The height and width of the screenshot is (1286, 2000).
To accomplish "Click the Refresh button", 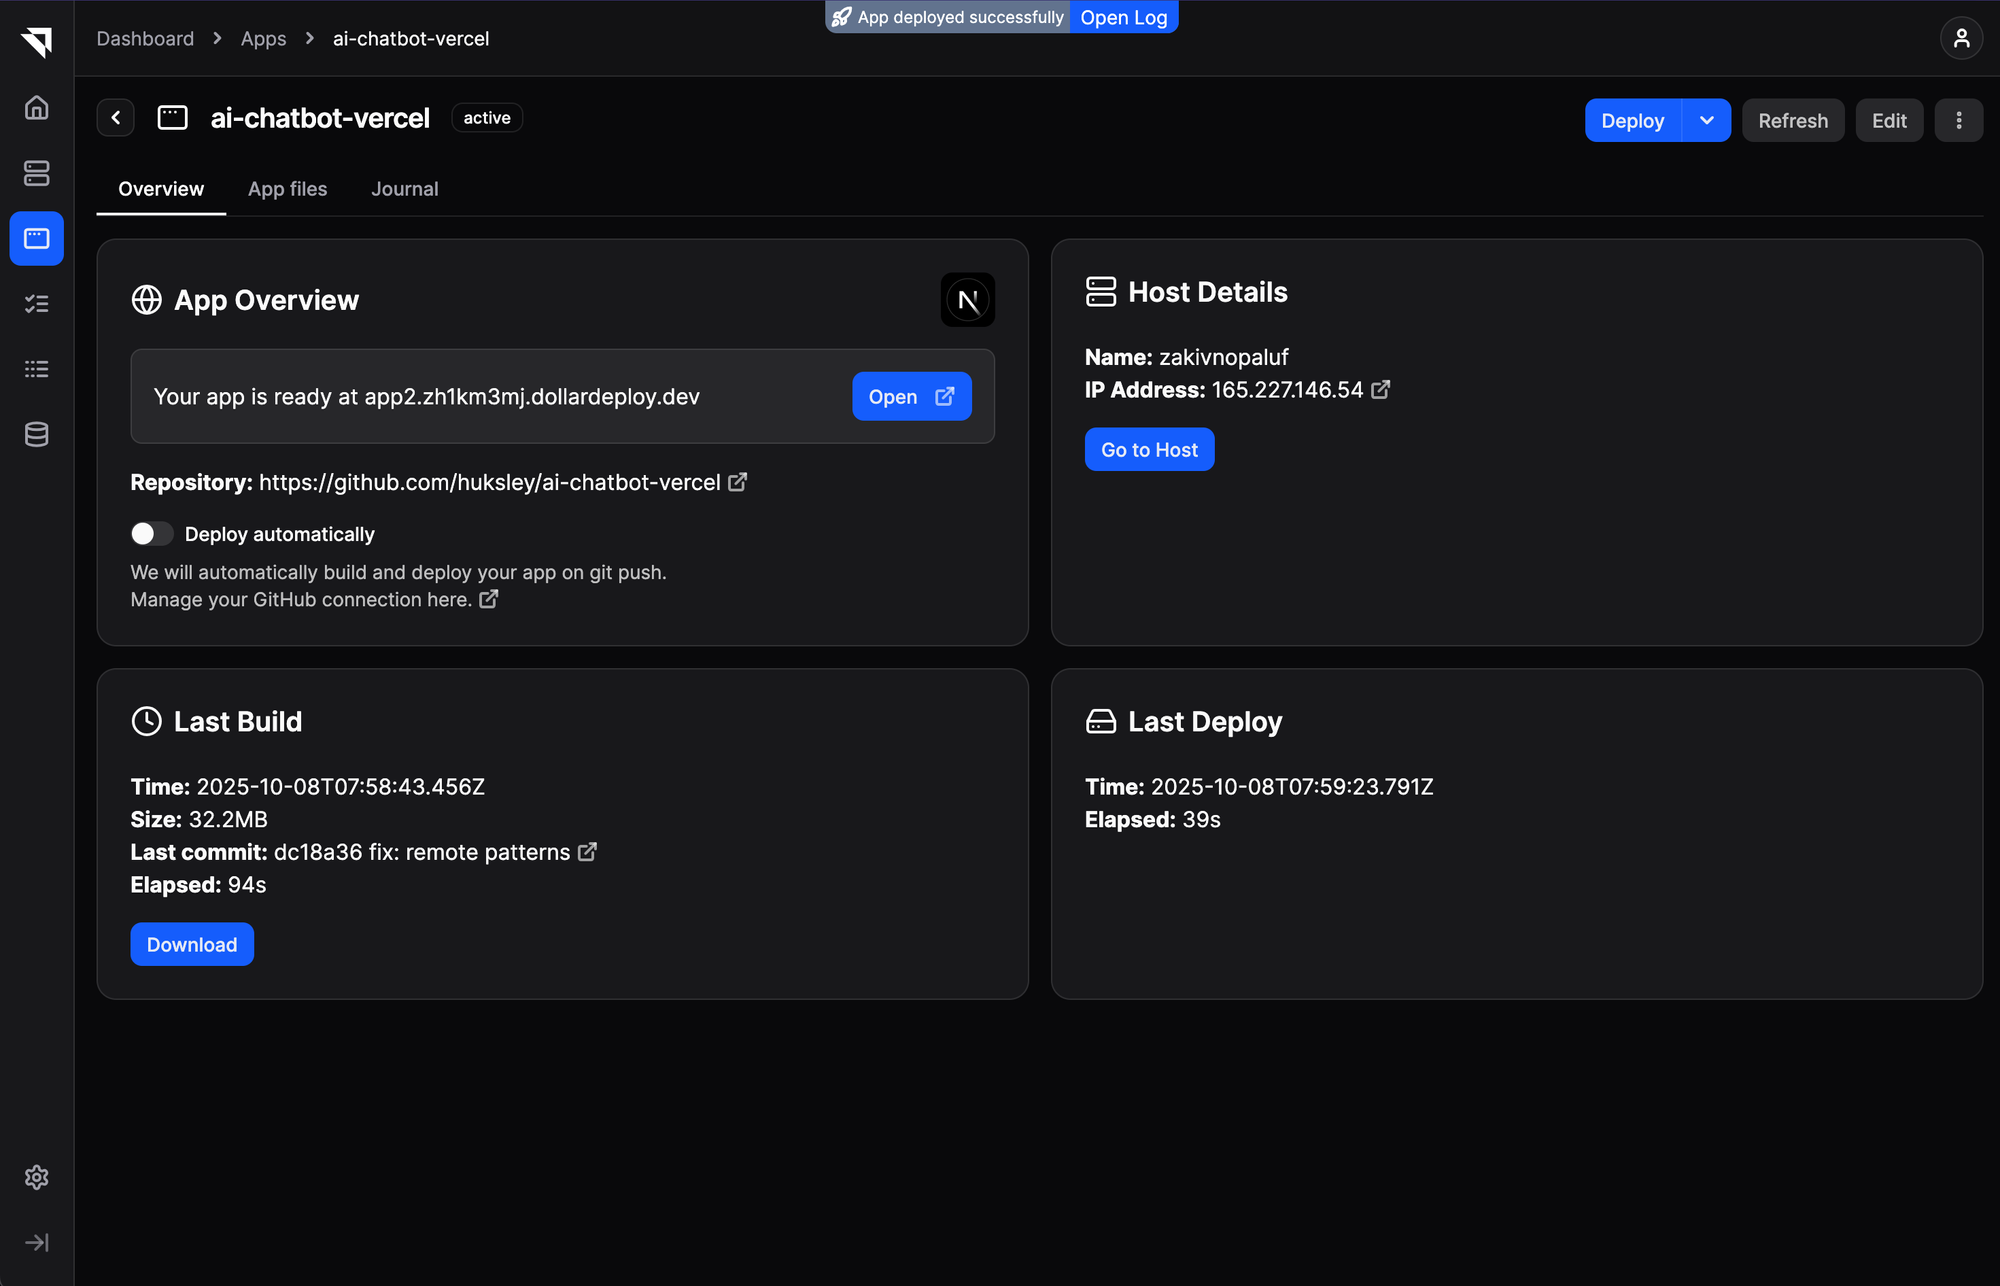I will tap(1792, 120).
